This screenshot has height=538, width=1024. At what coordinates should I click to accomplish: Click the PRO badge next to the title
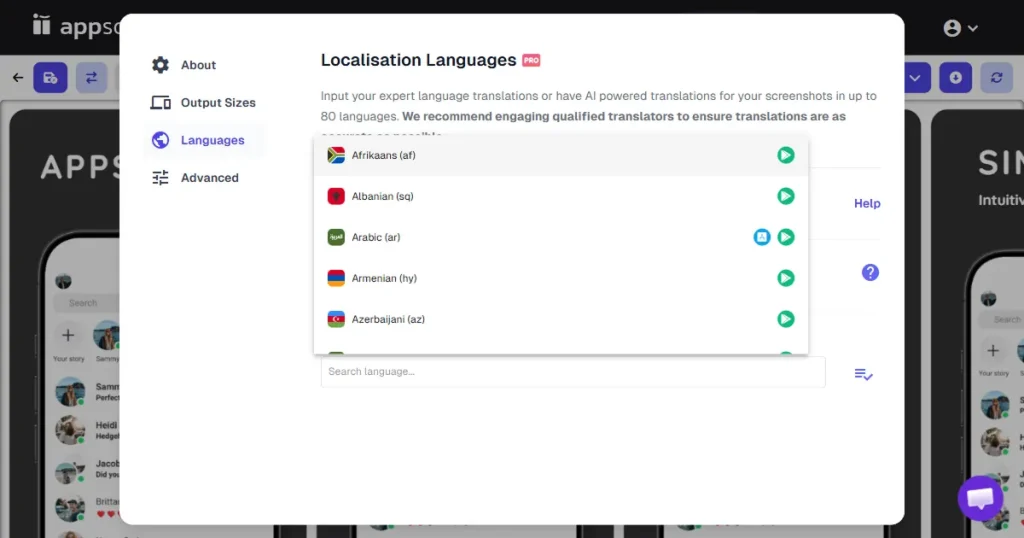click(531, 60)
